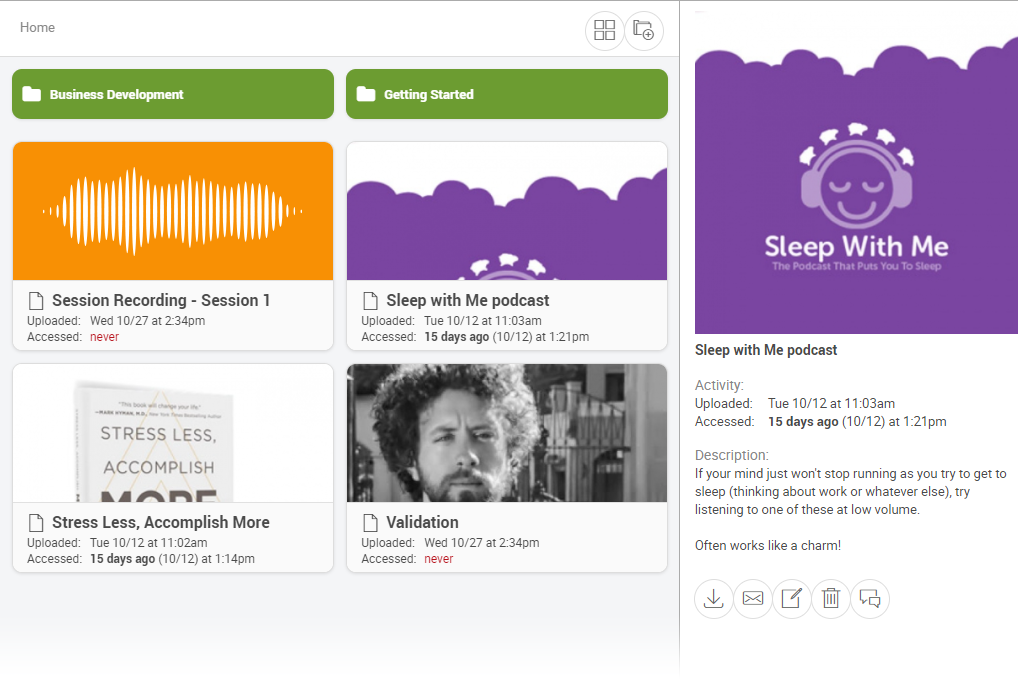Viewport: 1018px width, 679px height.
Task: Click the add new folder icon
Action: 644,30
